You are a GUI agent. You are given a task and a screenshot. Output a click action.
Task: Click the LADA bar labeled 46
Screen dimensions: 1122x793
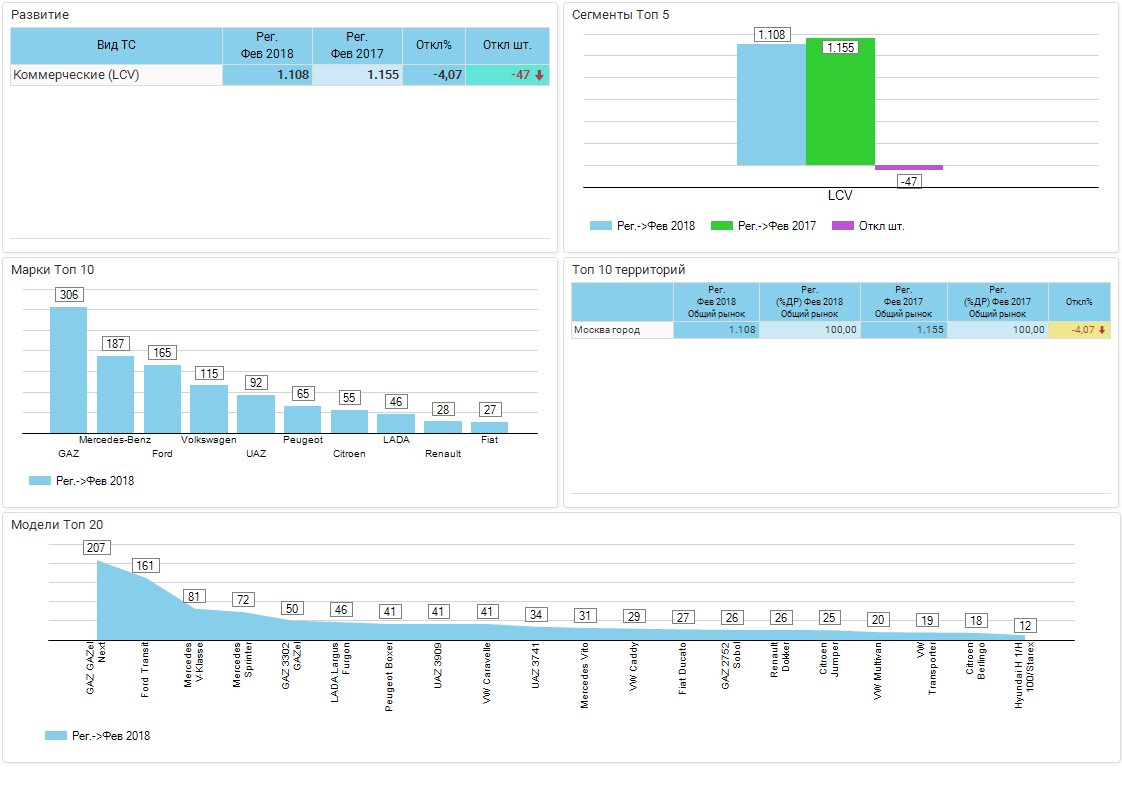pos(396,423)
